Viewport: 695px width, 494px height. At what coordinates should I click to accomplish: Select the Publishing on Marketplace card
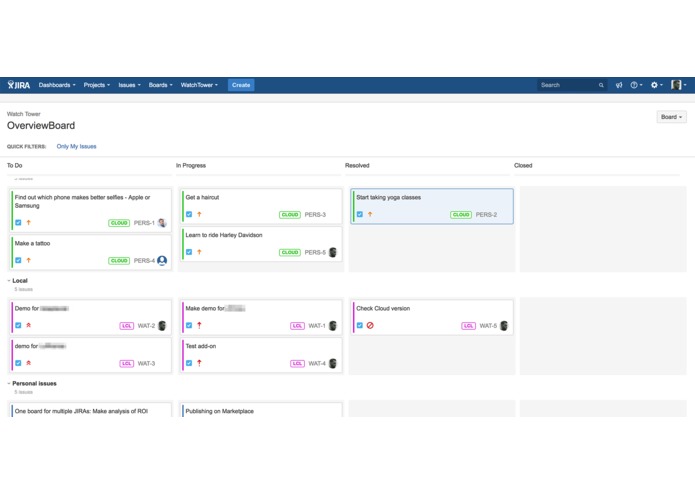tap(262, 410)
